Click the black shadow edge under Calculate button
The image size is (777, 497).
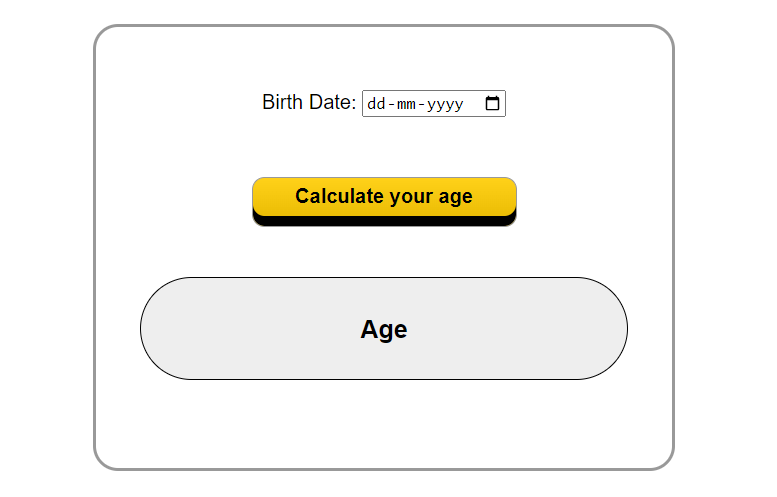[x=385, y=221]
